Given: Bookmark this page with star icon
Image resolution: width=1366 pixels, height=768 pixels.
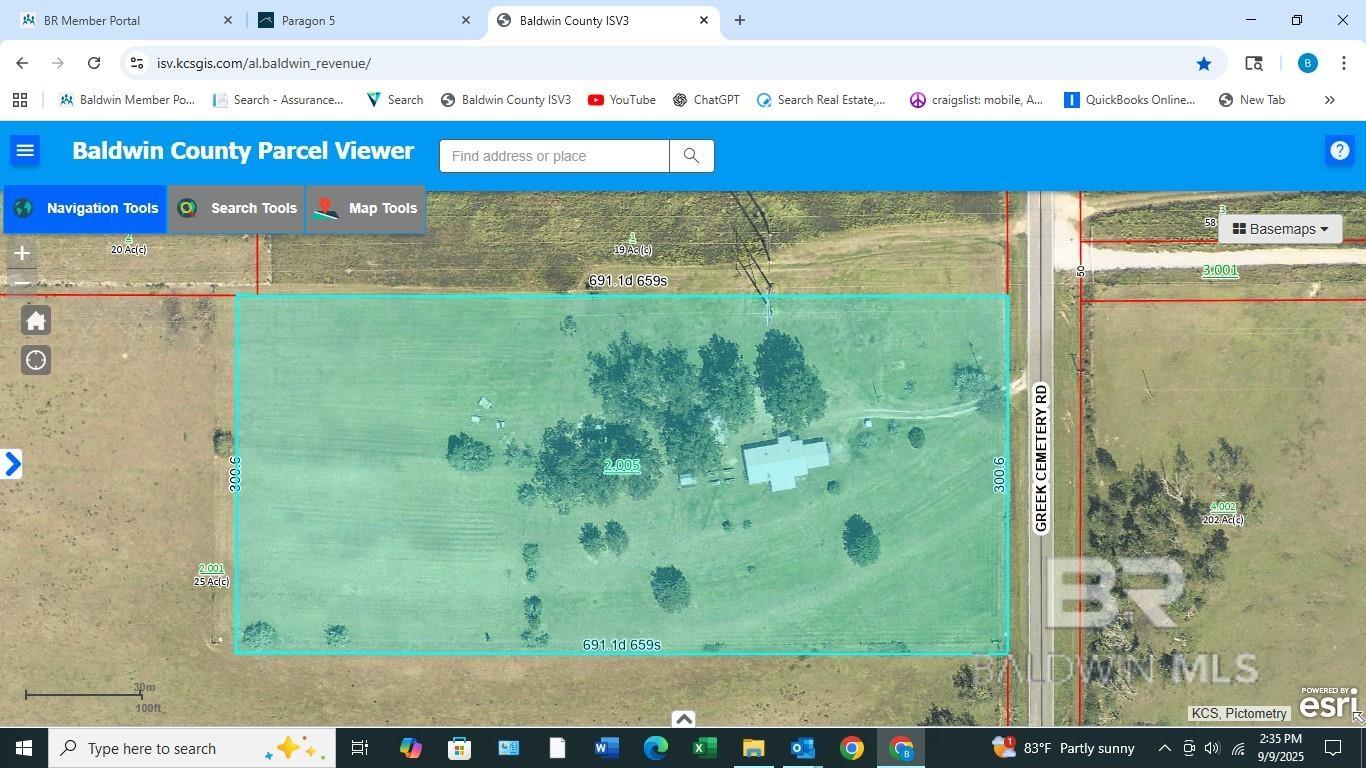Looking at the screenshot, I should (1204, 63).
